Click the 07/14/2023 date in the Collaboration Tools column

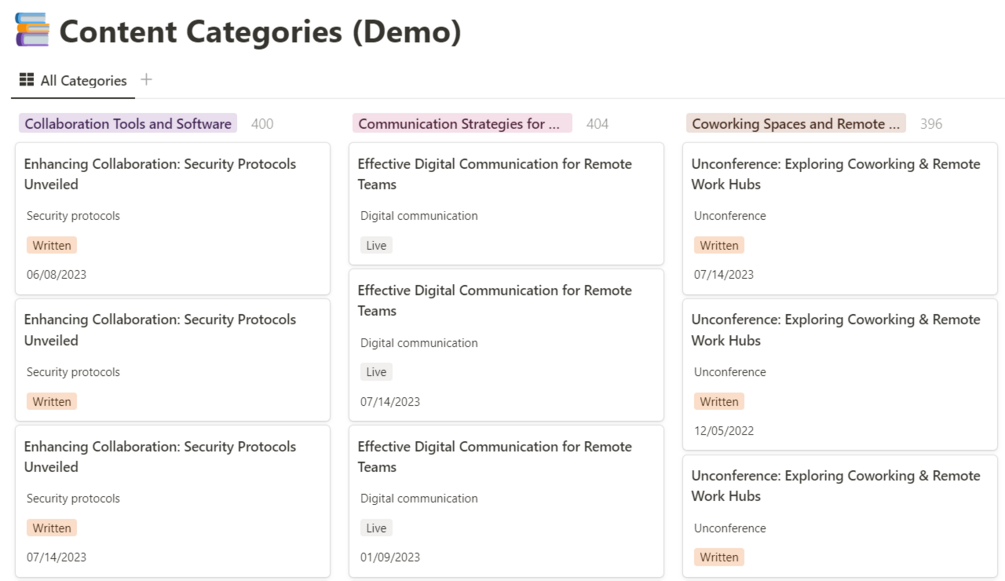click(56, 557)
